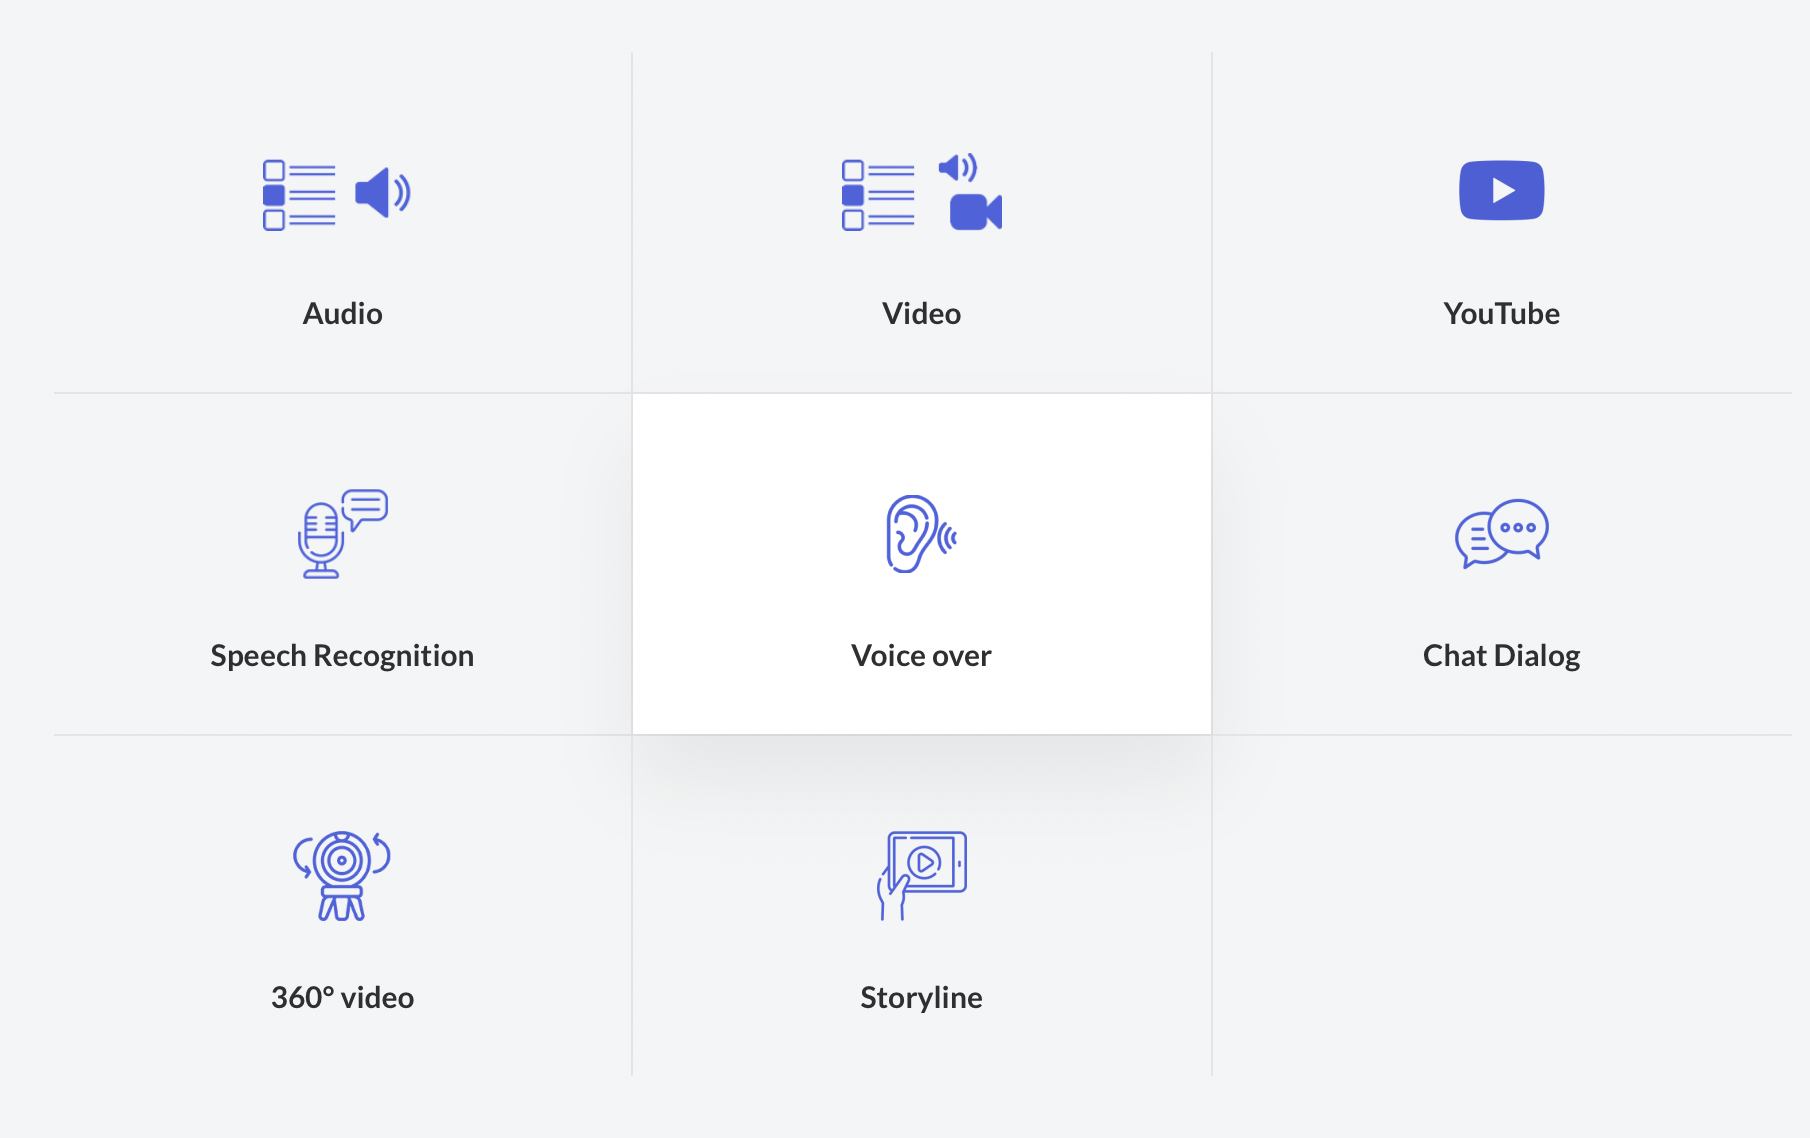Click the camcorder symbol in the Video icon
The width and height of the screenshot is (1810, 1138).
coord(975,212)
